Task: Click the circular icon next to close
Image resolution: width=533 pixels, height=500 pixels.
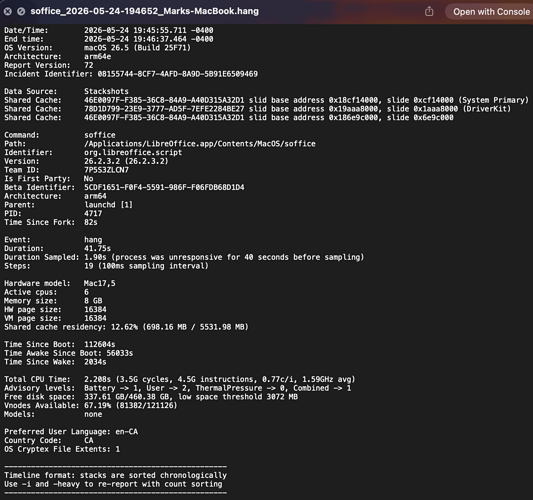Action: tap(21, 12)
